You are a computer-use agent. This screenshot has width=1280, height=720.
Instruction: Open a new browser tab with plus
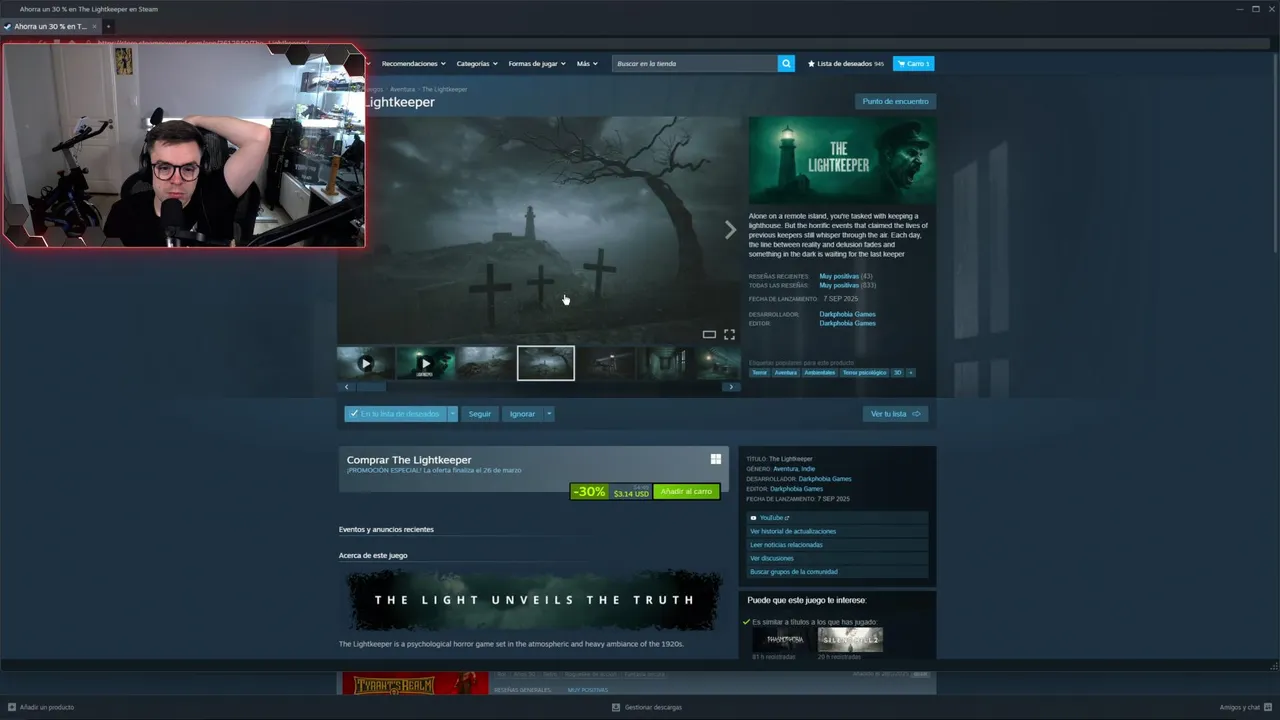click(108, 26)
